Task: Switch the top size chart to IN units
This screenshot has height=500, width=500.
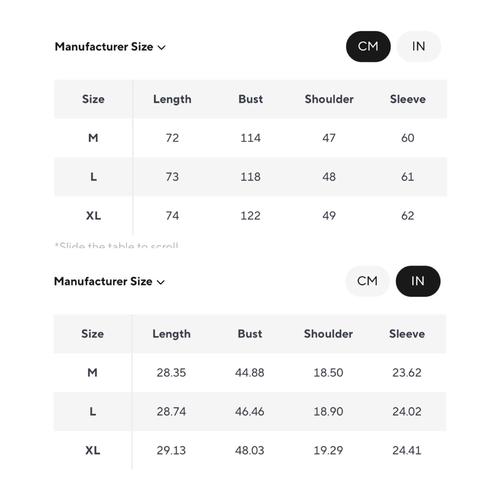Action: pos(419,46)
